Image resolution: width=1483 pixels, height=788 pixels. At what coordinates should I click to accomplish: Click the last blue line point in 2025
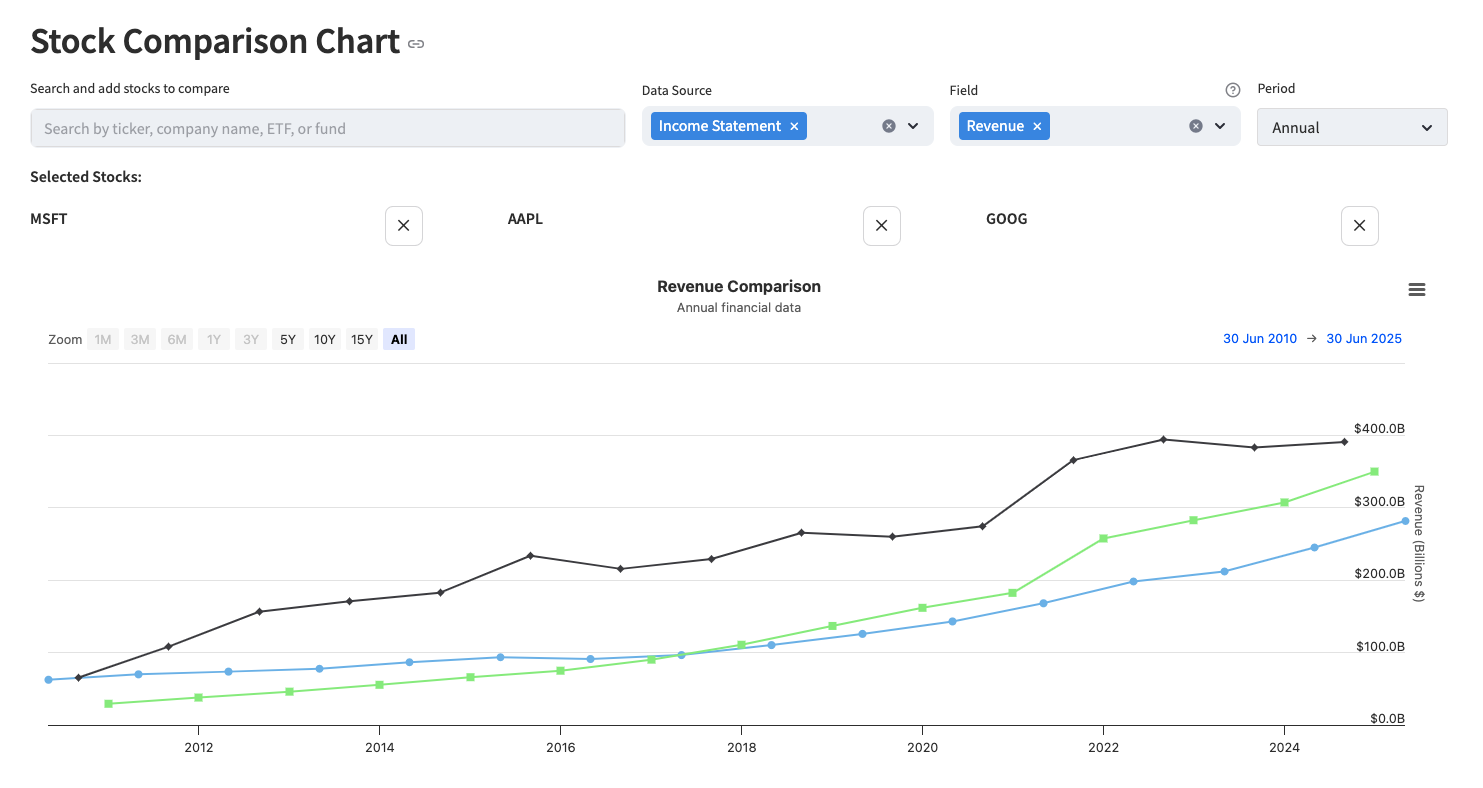(x=1405, y=521)
